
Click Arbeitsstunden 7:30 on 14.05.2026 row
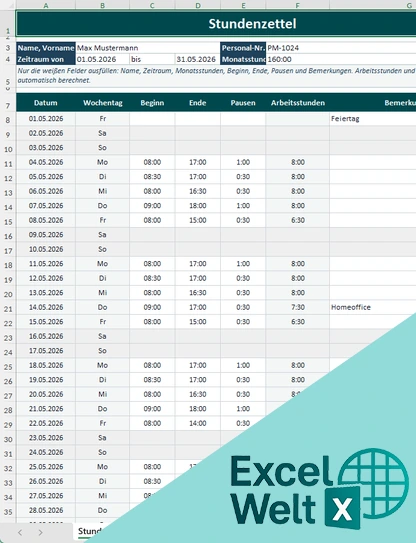point(298,307)
